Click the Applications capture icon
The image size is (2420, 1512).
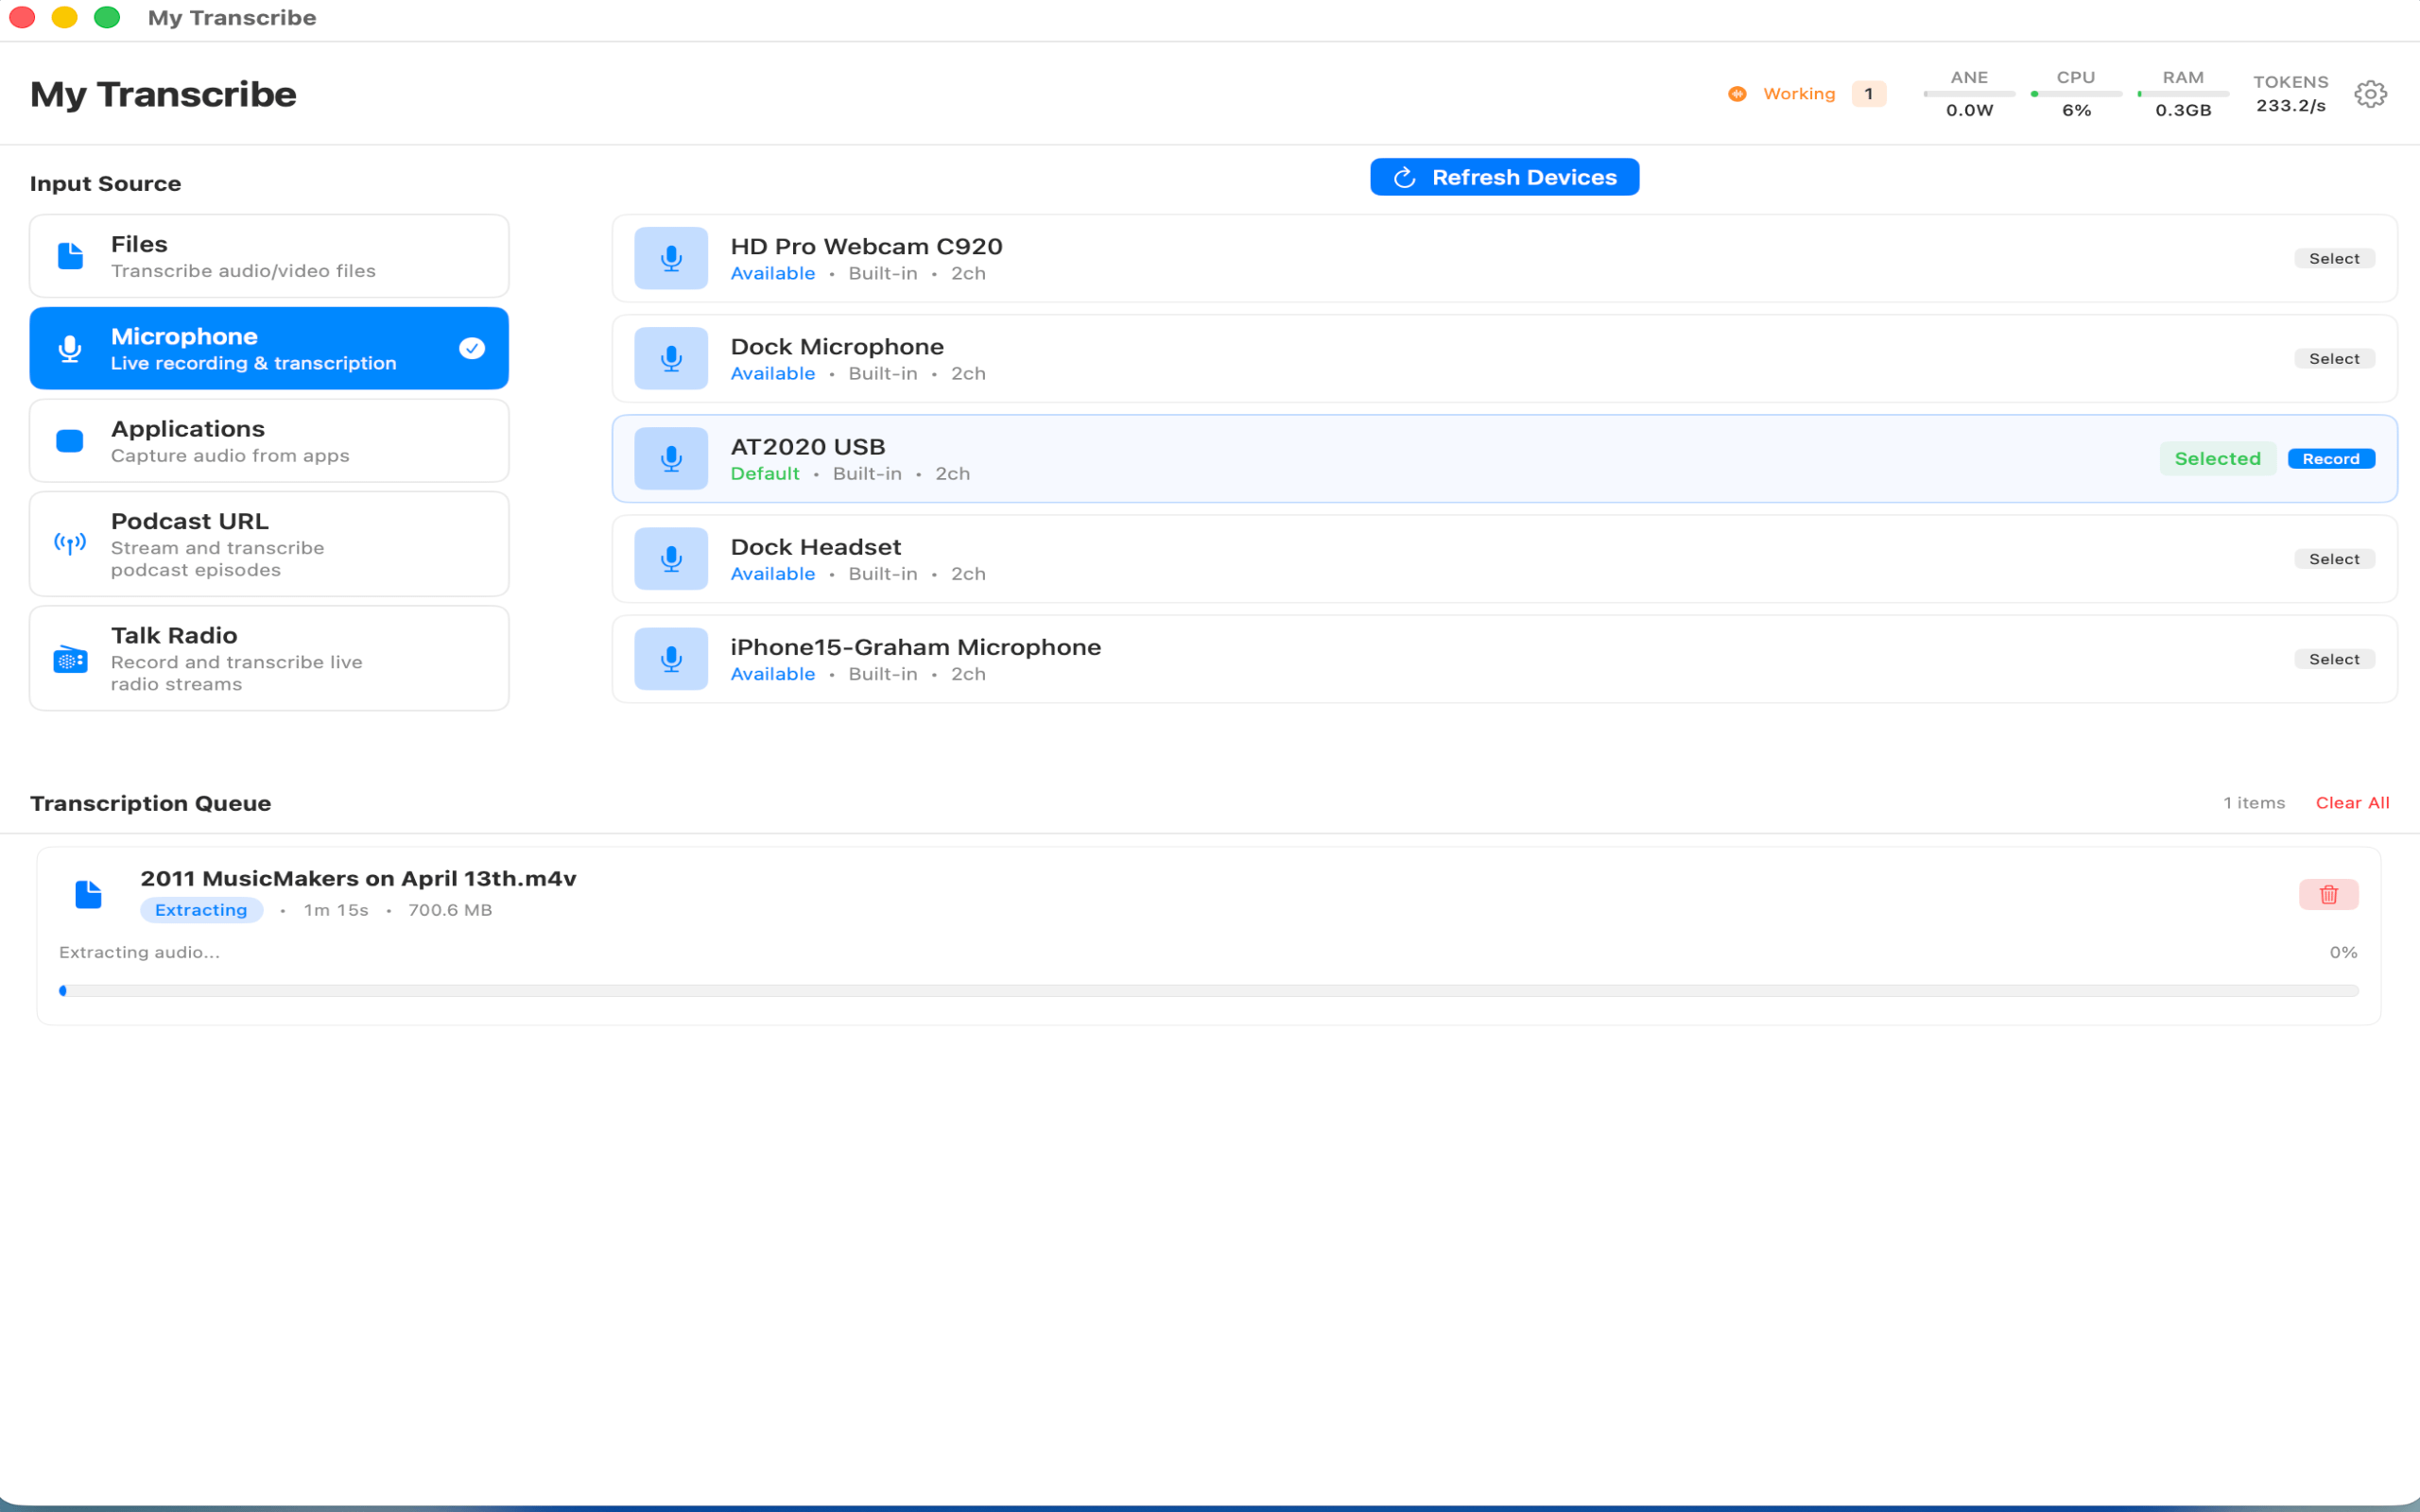pyautogui.click(x=69, y=440)
